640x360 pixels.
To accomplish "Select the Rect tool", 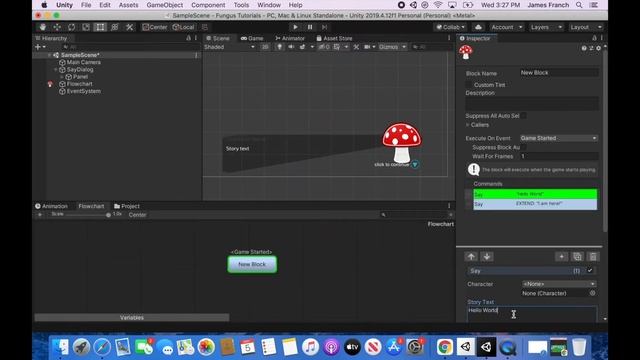I will (100, 27).
